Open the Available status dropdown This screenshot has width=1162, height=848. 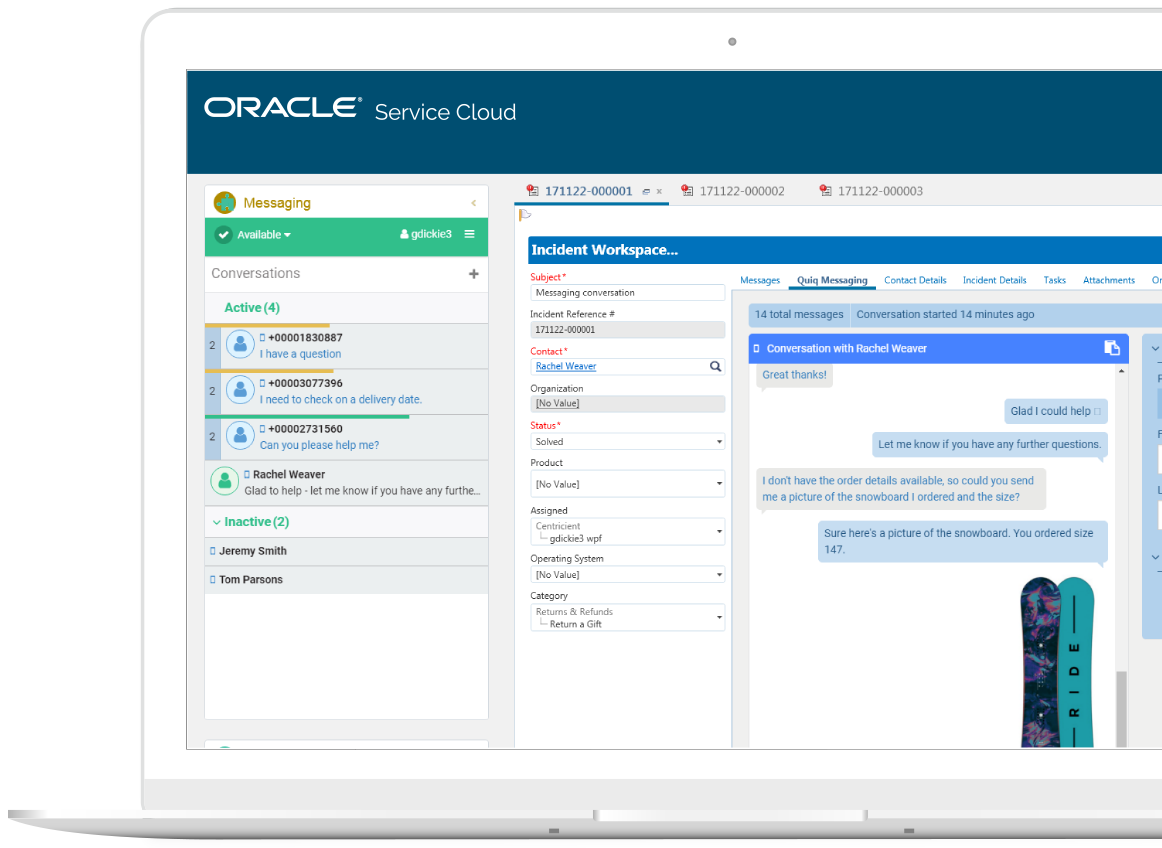click(264, 235)
